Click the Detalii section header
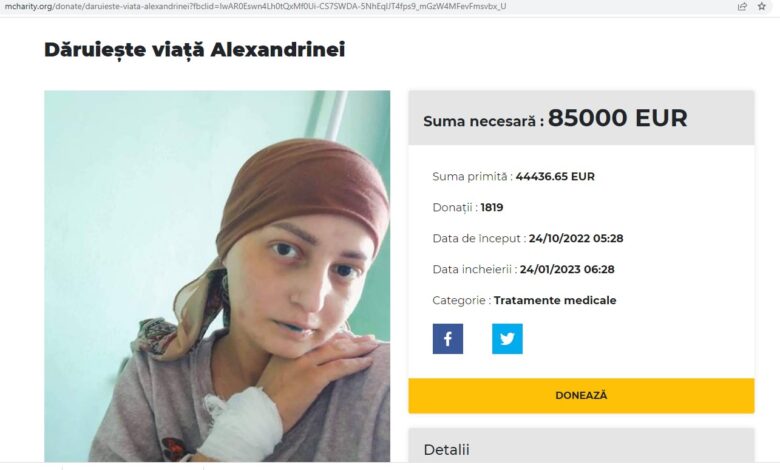 446,450
